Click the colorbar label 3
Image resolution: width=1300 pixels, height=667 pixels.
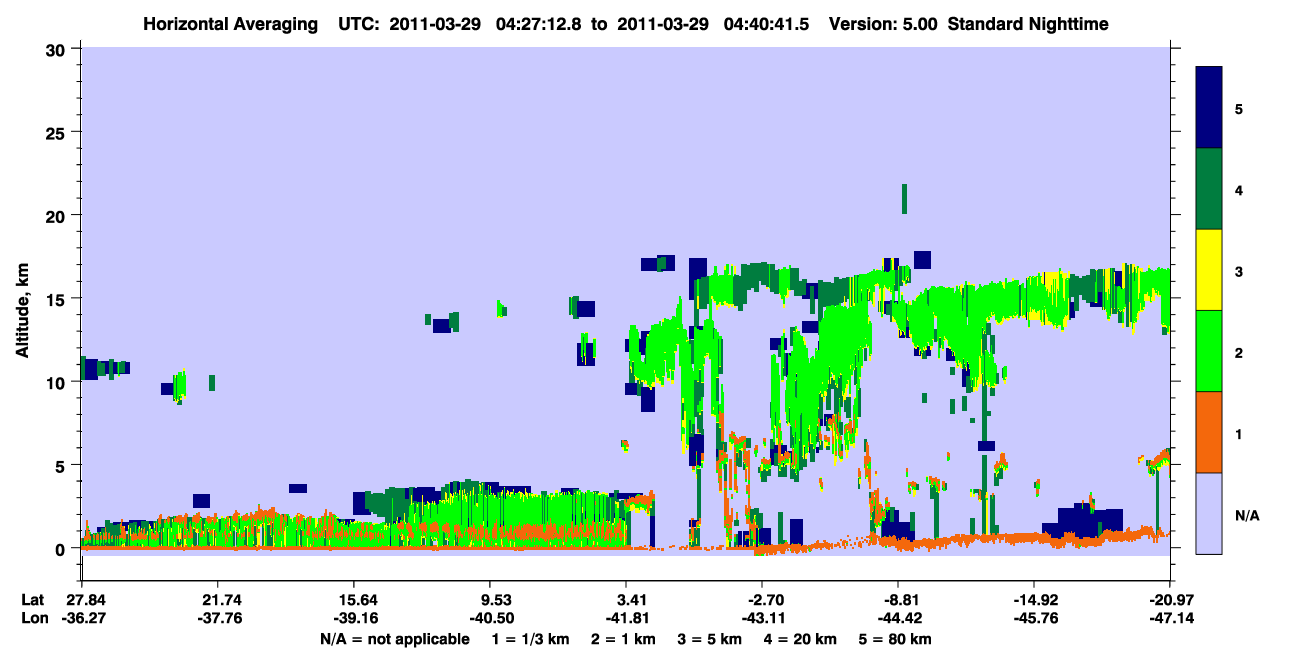pos(1239,271)
